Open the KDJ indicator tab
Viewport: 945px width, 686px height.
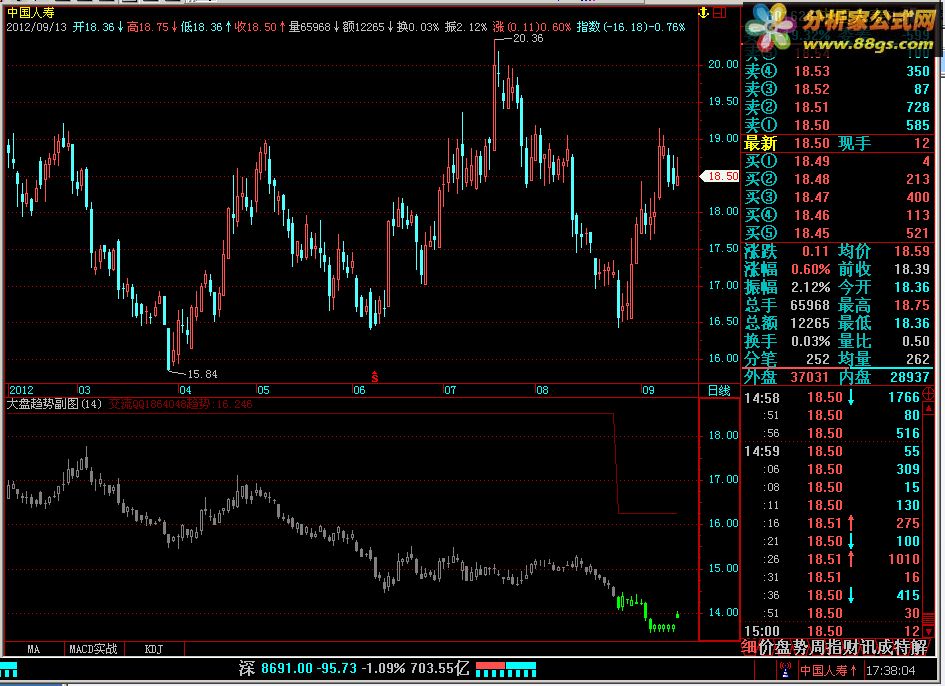[154, 649]
